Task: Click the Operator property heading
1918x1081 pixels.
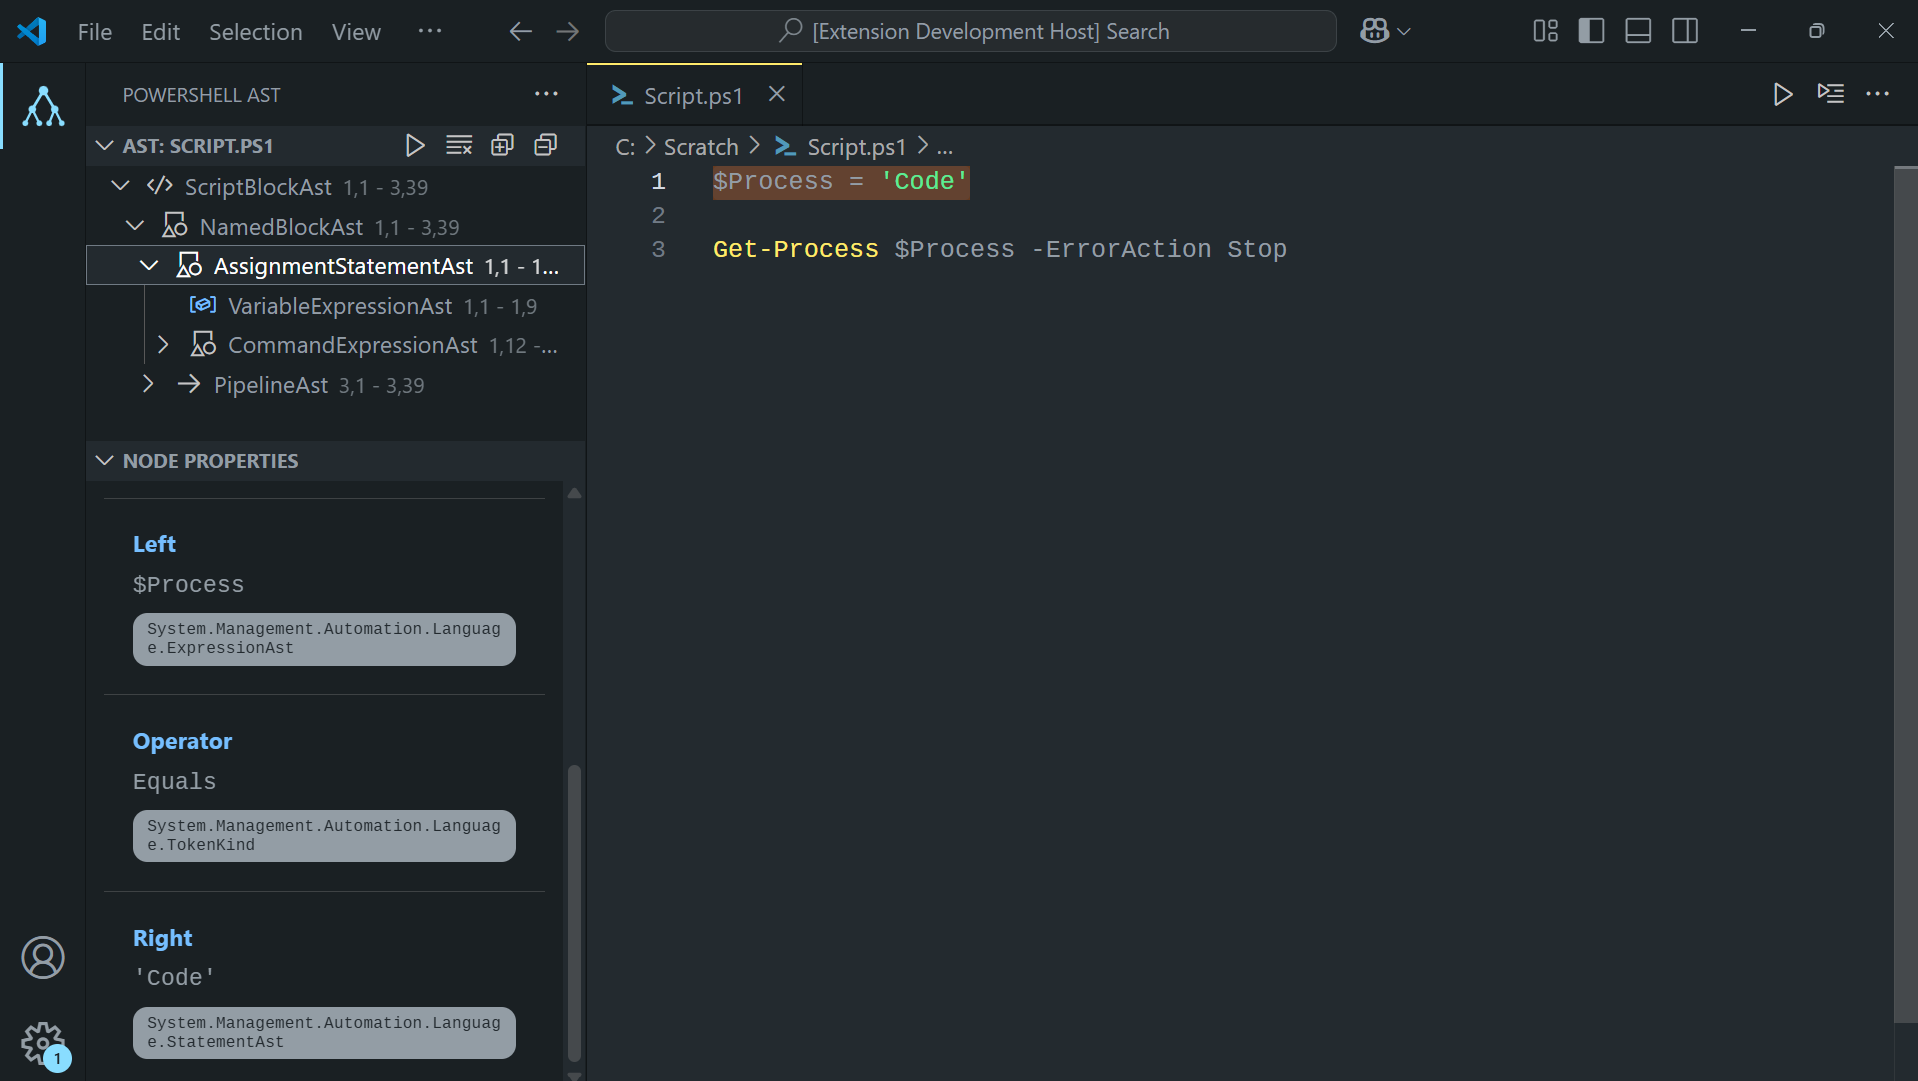Action: tap(182, 741)
